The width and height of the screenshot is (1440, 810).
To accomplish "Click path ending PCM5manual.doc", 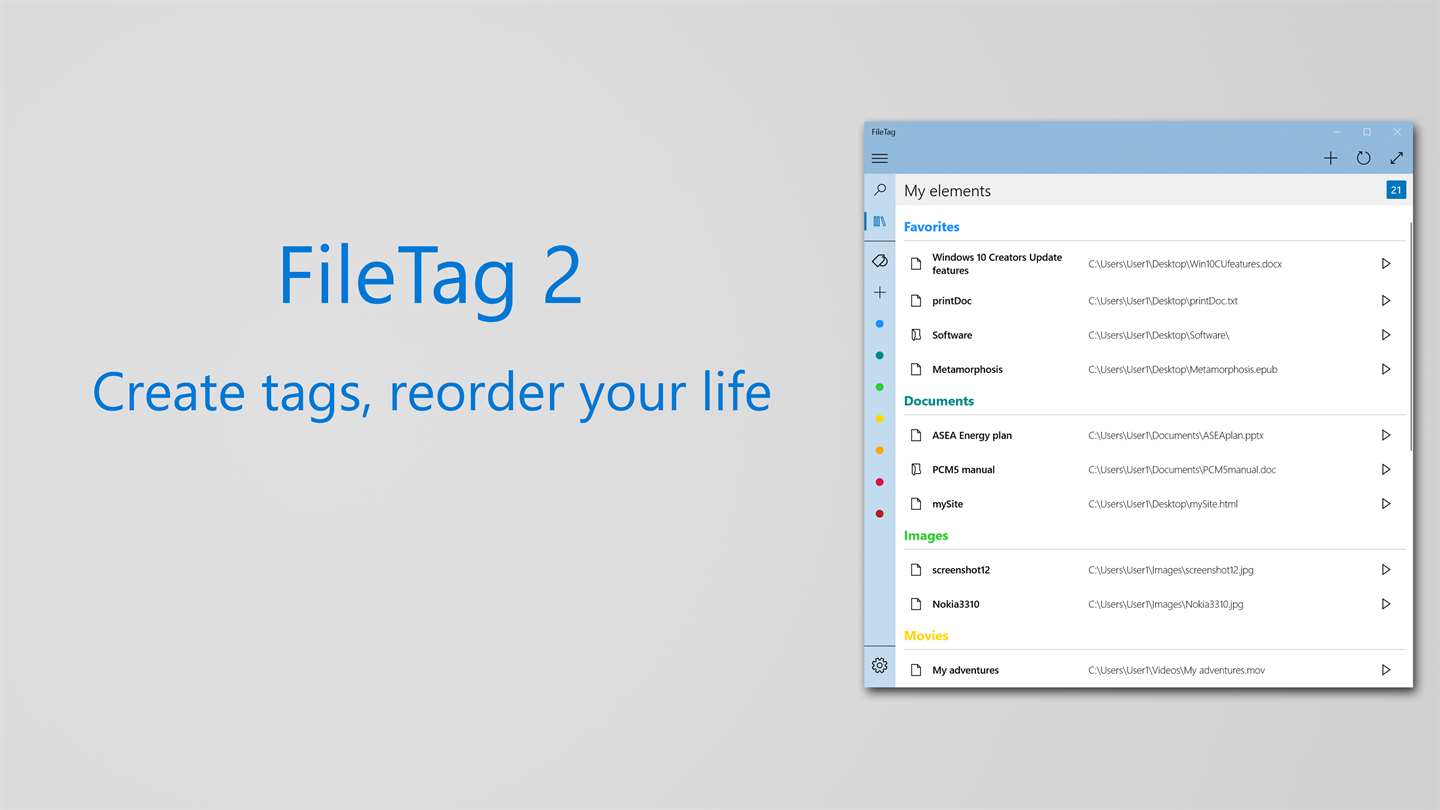I will [1182, 470].
